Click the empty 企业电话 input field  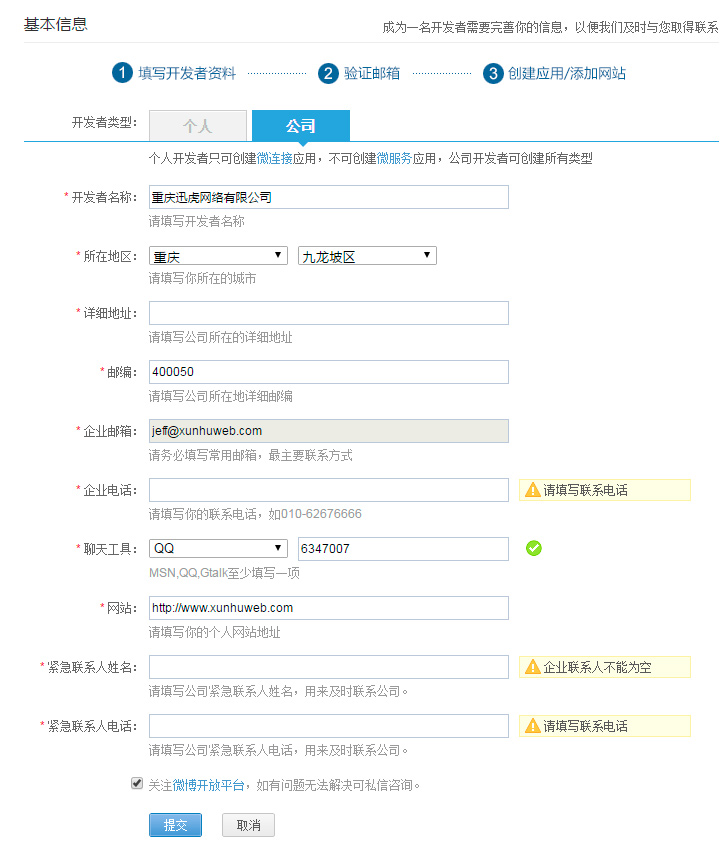(329, 490)
